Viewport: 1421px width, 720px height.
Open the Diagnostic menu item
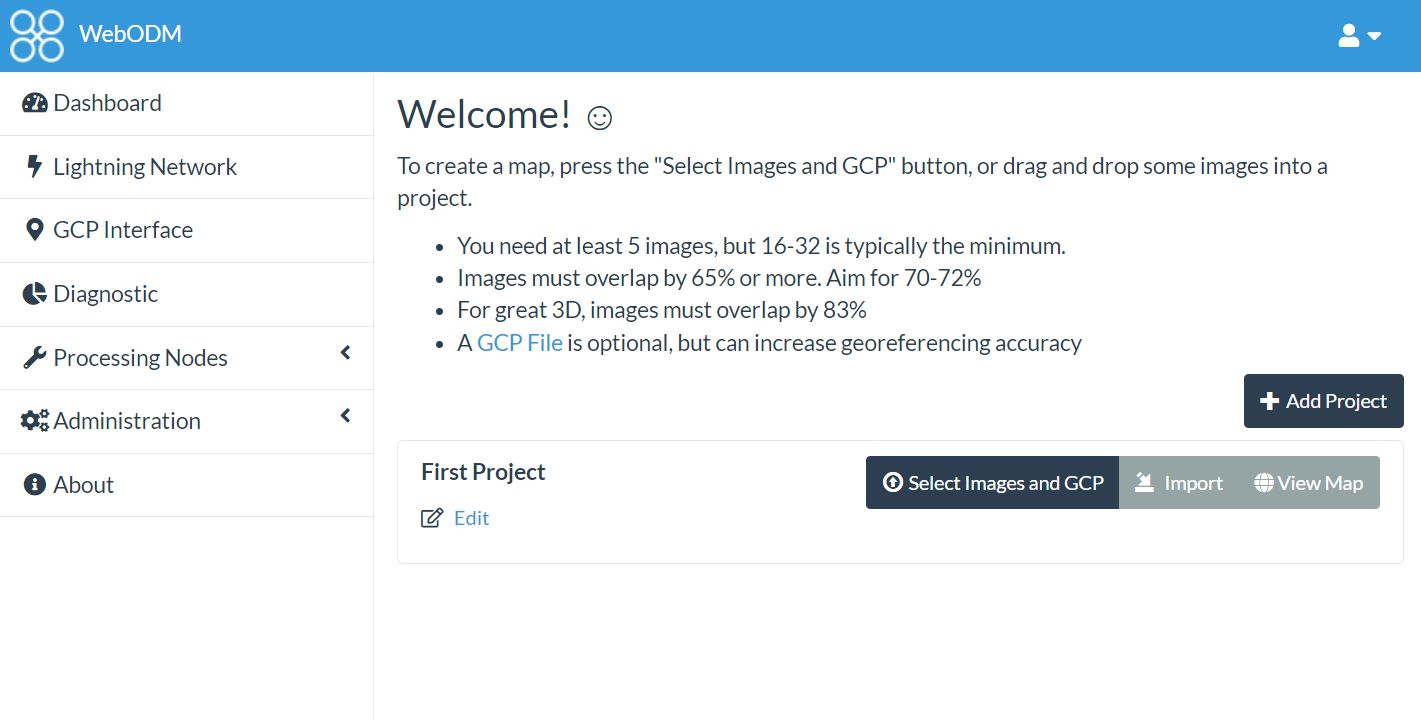tap(187, 294)
